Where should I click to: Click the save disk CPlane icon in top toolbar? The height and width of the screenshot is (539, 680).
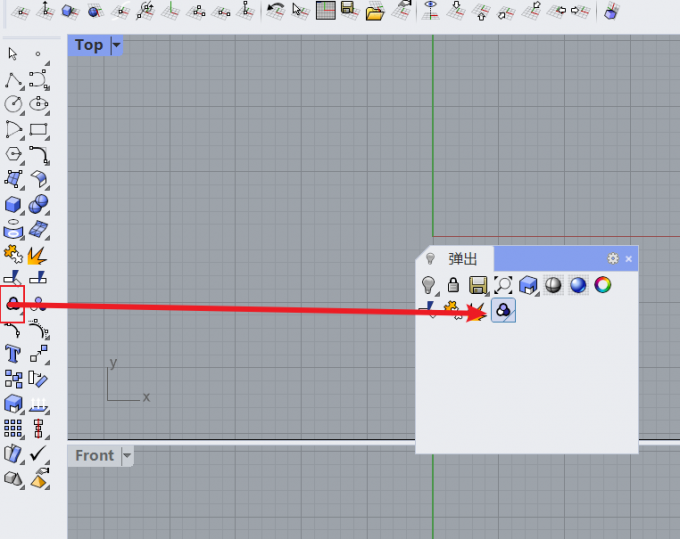pyautogui.click(x=350, y=10)
